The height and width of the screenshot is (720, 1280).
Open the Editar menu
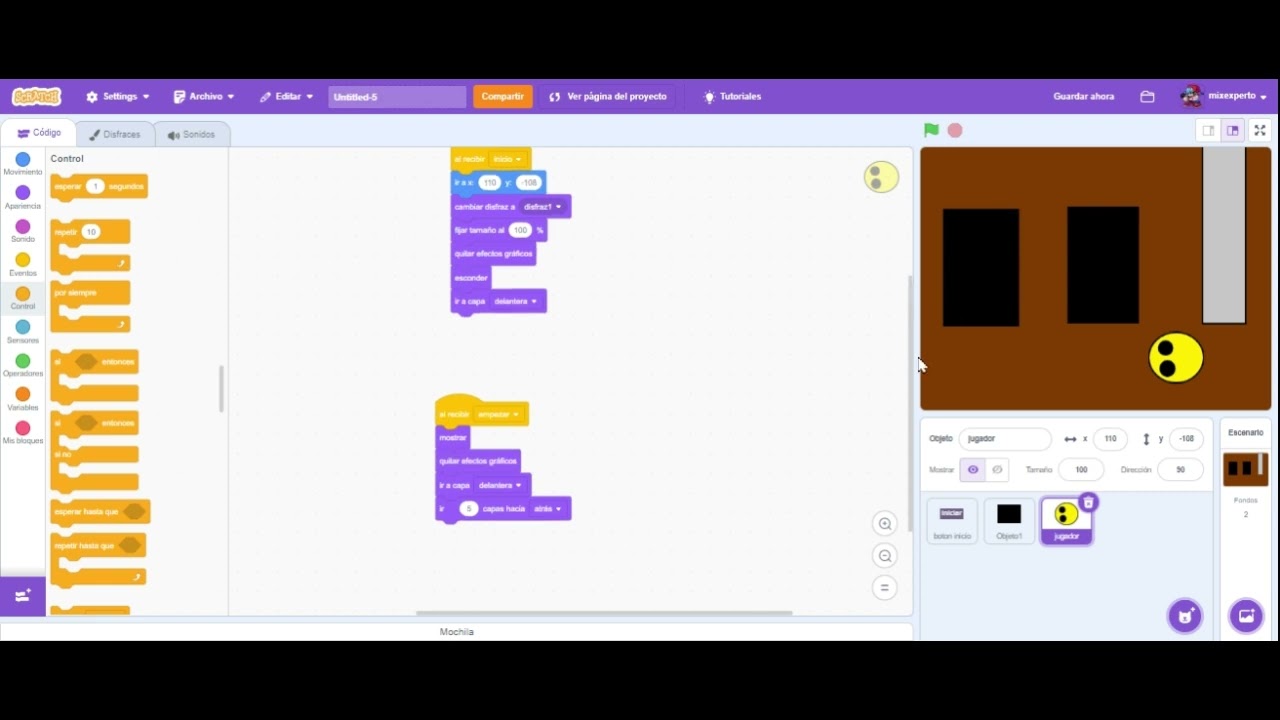(x=286, y=97)
